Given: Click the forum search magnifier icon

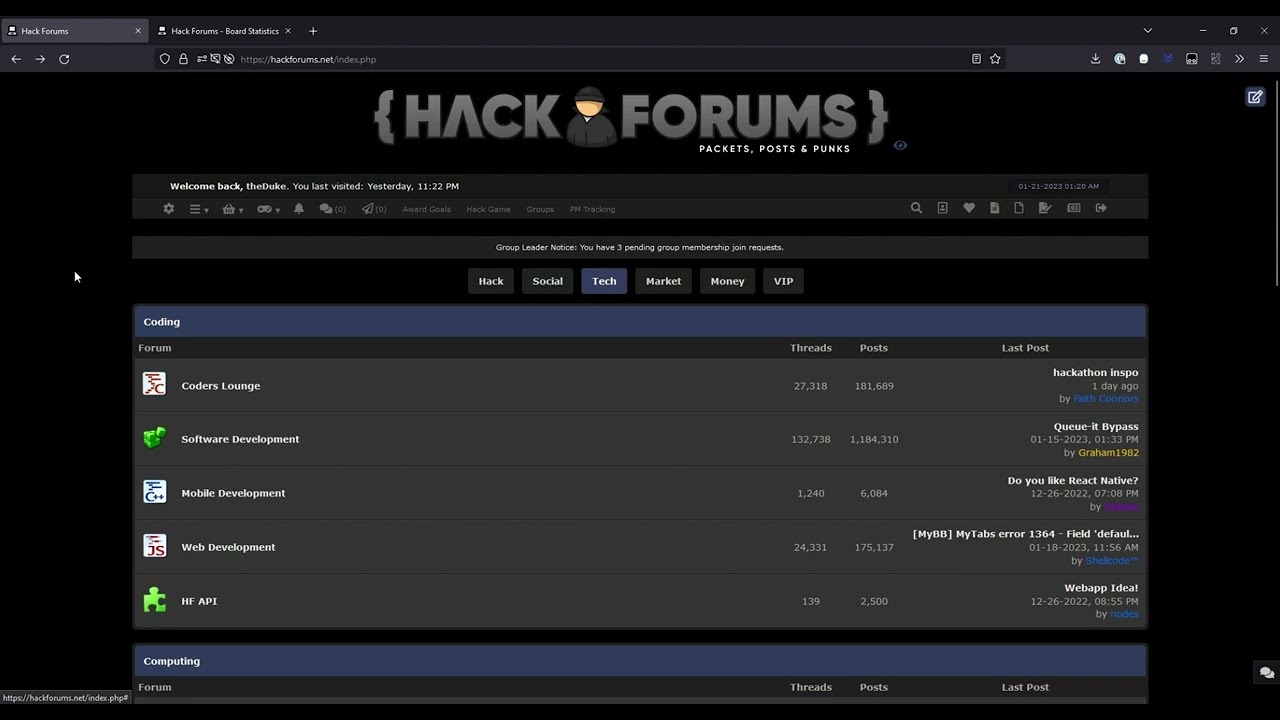Looking at the screenshot, I should coord(916,208).
